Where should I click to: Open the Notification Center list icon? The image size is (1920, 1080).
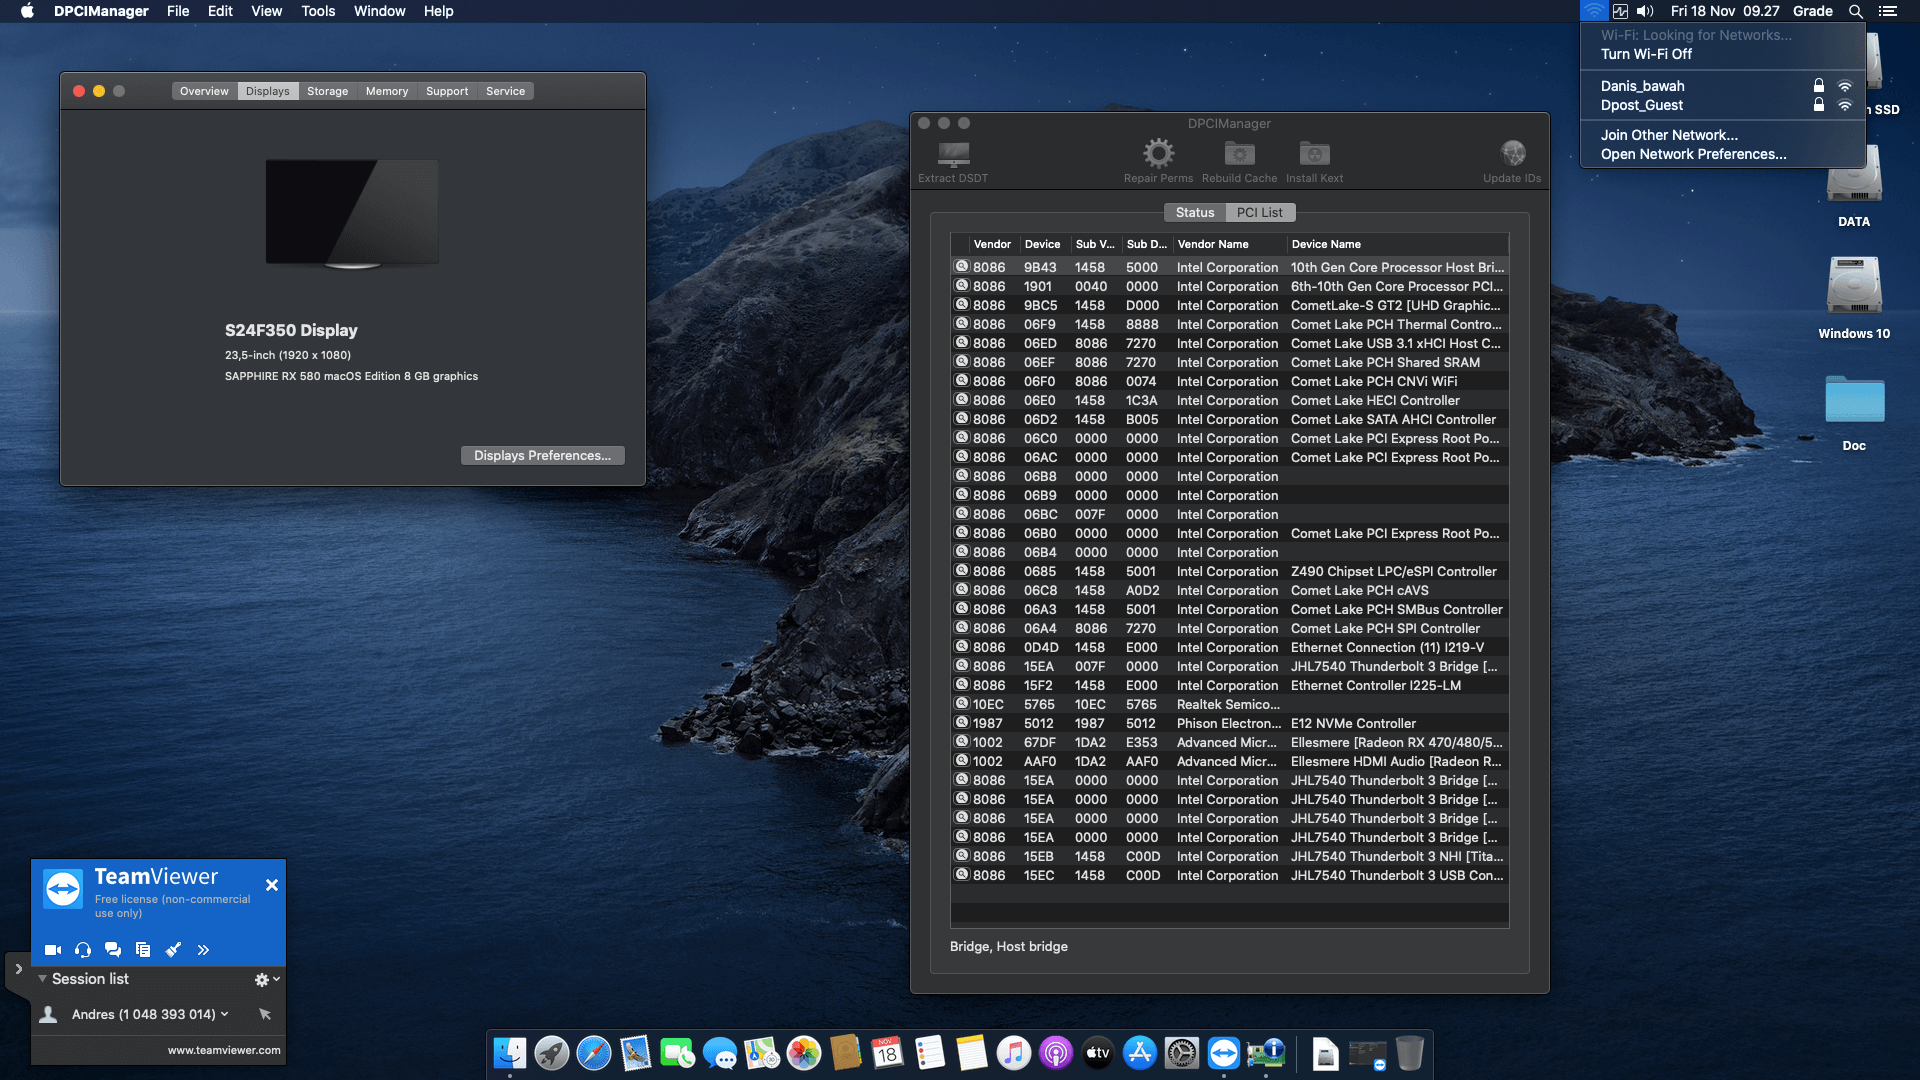coord(1887,11)
